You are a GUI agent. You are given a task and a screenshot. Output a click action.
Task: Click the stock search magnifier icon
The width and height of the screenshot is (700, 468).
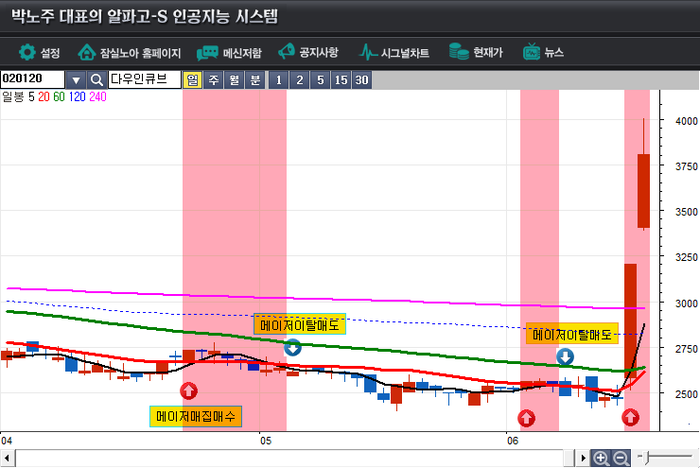(96, 80)
